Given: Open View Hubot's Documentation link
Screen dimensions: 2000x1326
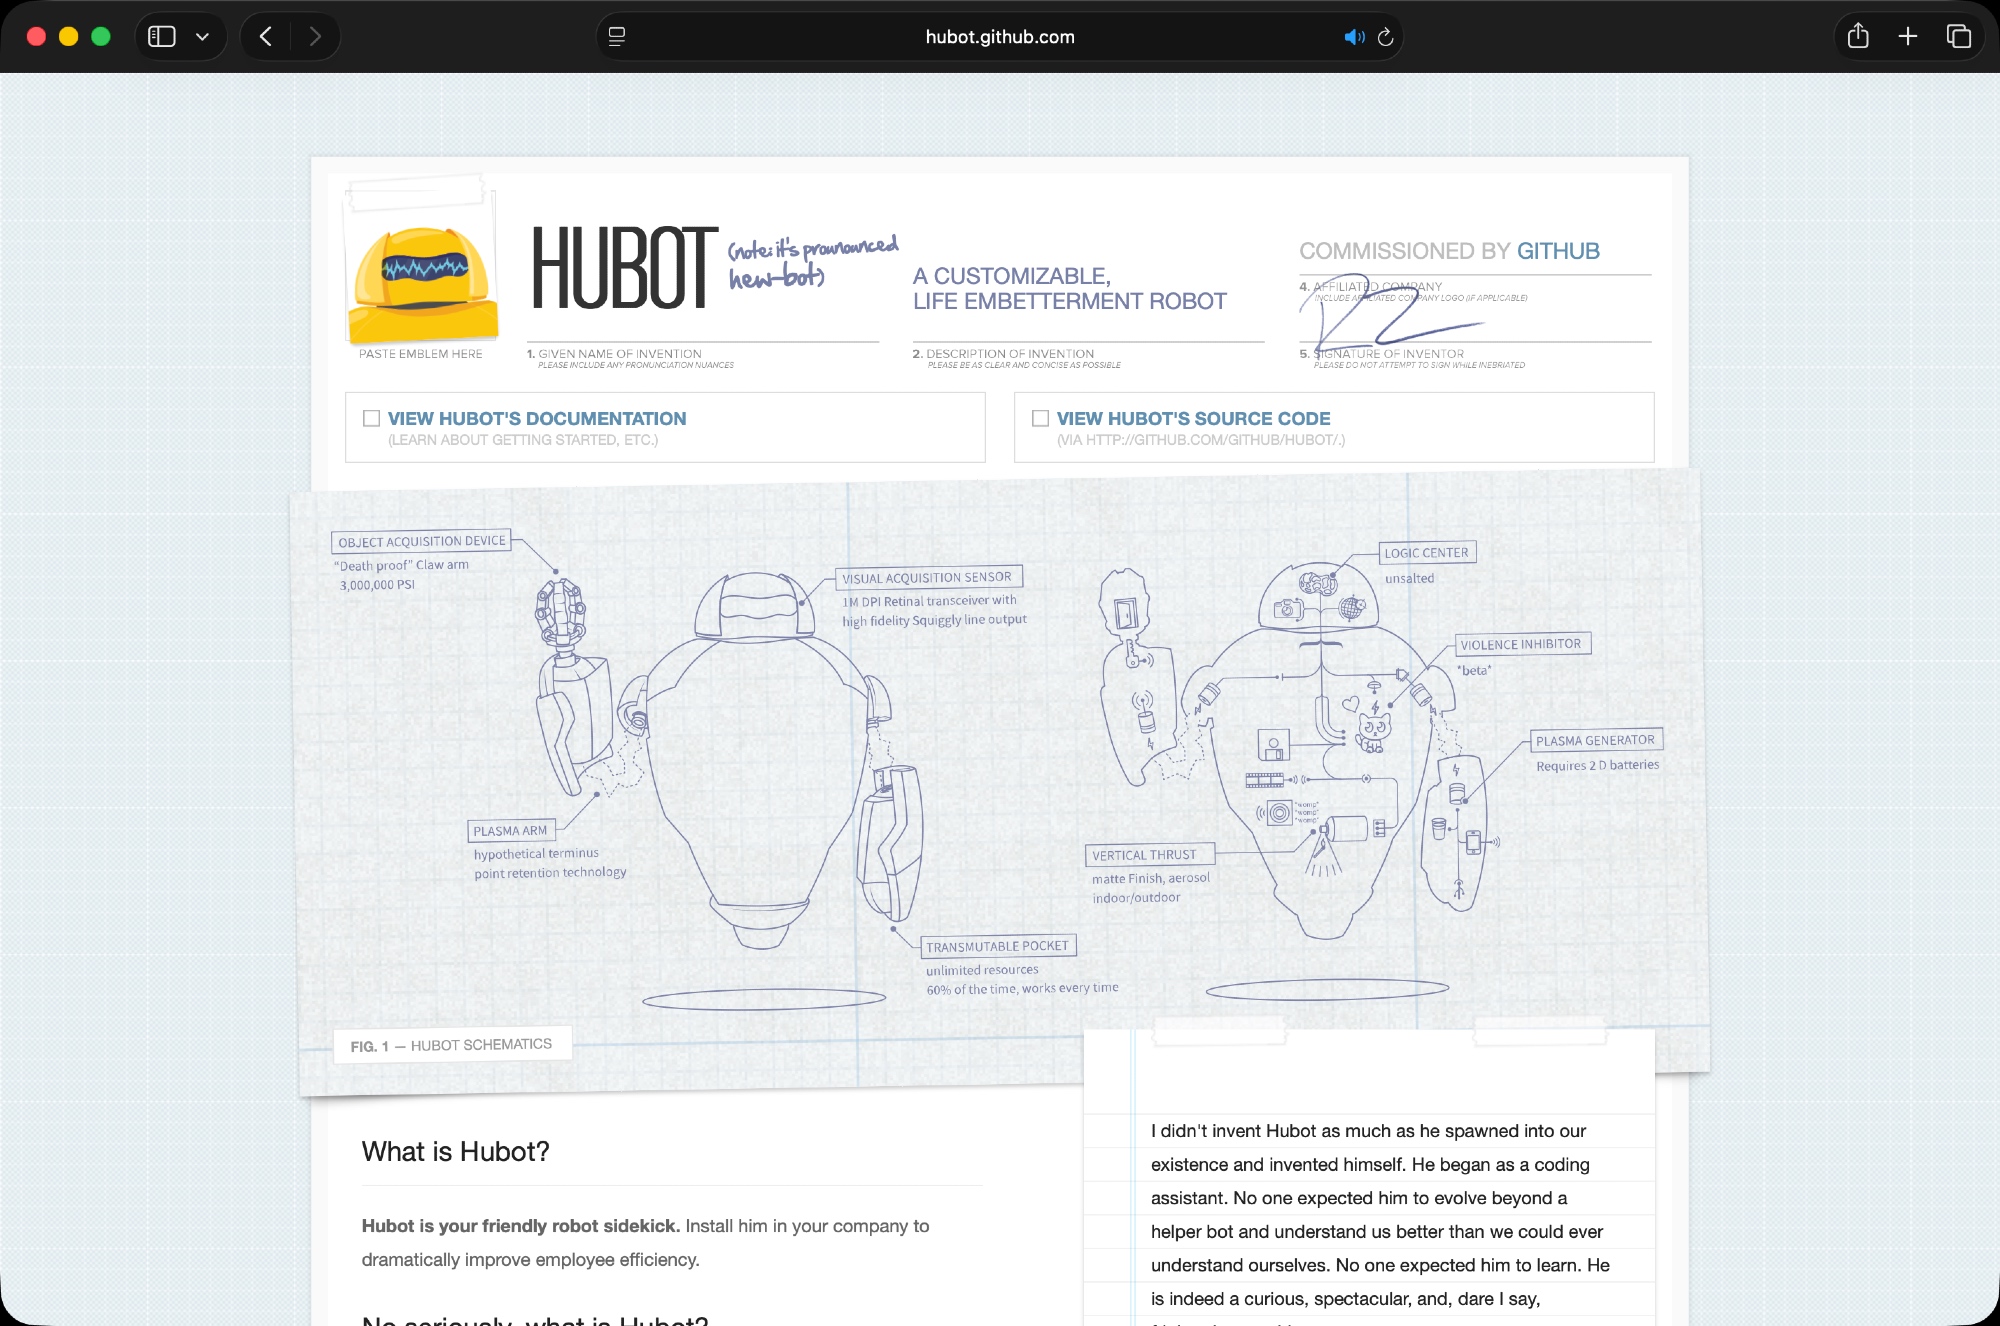Looking at the screenshot, I should tap(537, 418).
